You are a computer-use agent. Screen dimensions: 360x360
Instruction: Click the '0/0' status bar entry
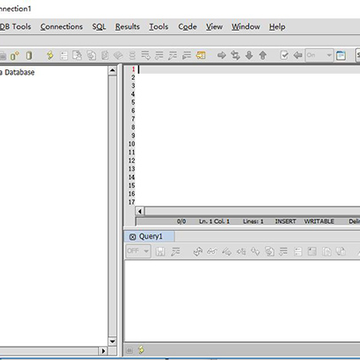pos(182,221)
